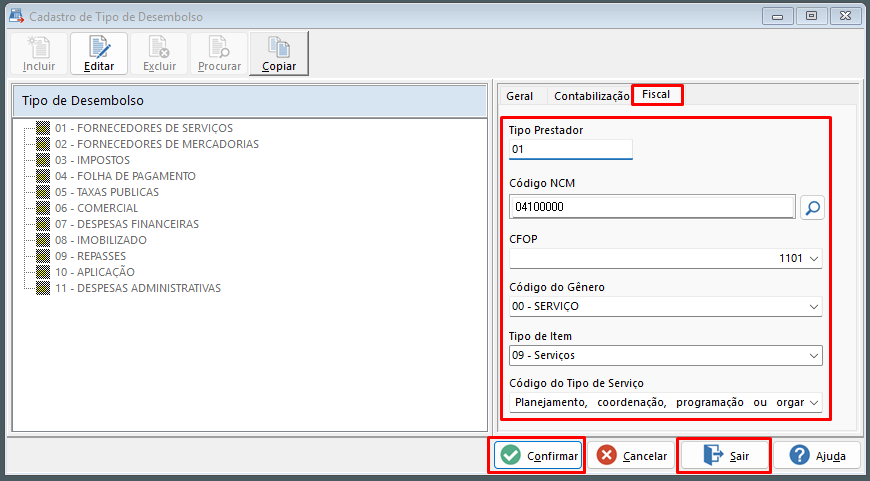
Task: Click icon beside 06 - COMERCIAL
Action: click(43, 208)
